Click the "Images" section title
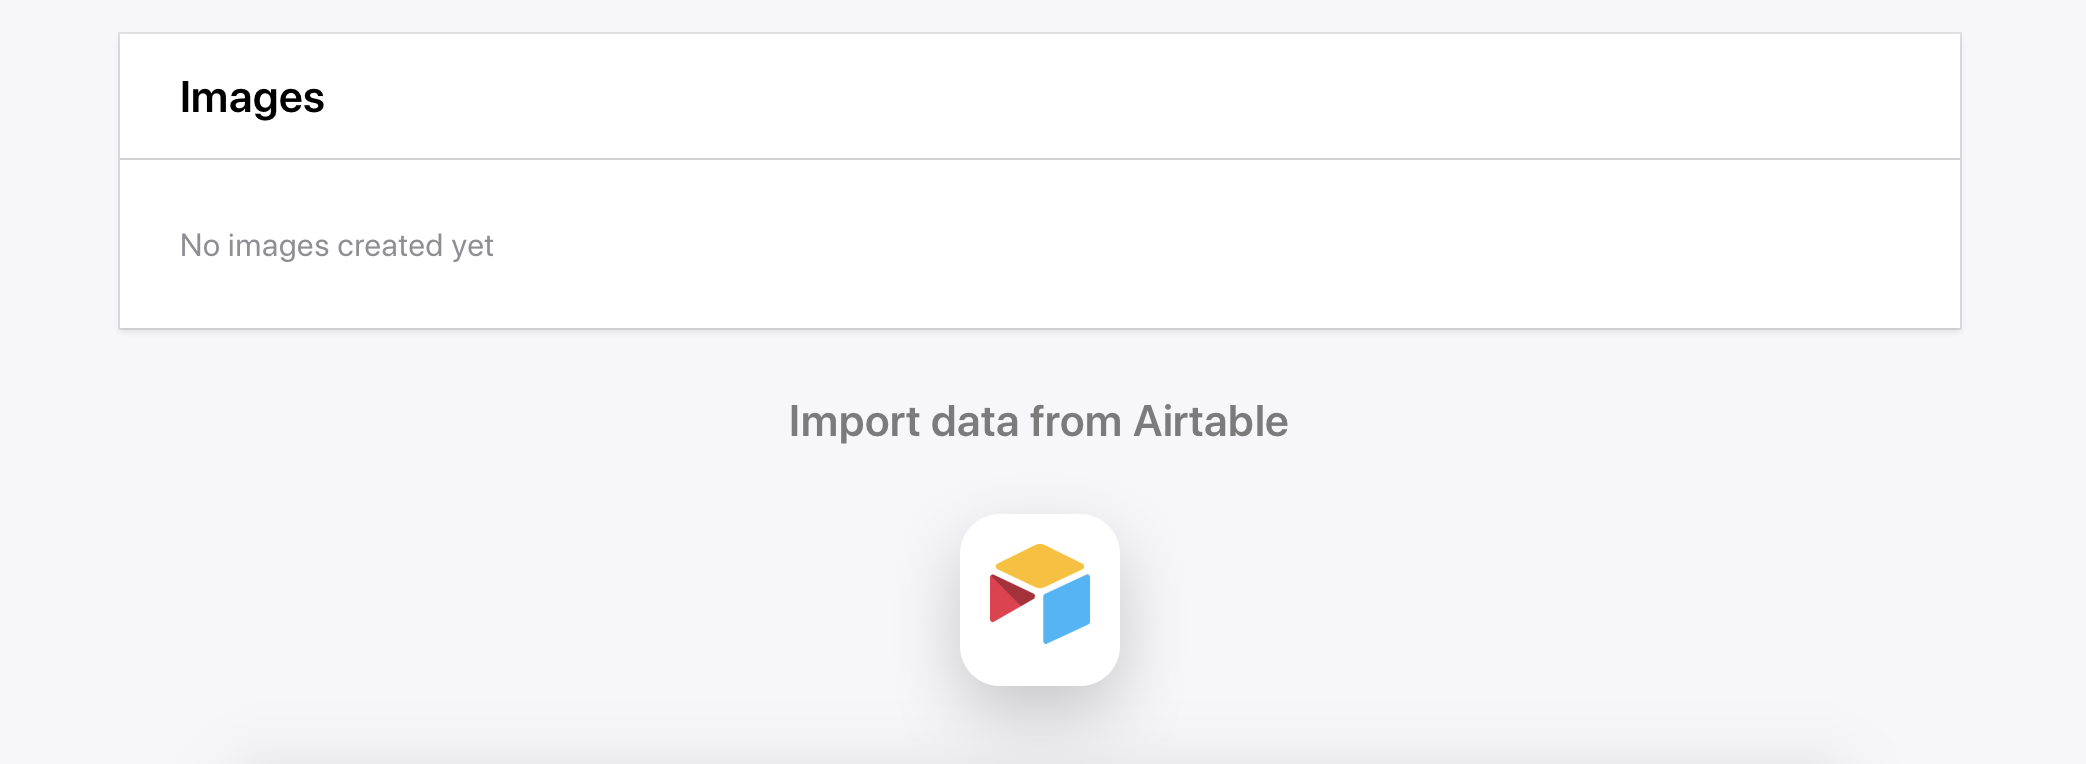 252,98
